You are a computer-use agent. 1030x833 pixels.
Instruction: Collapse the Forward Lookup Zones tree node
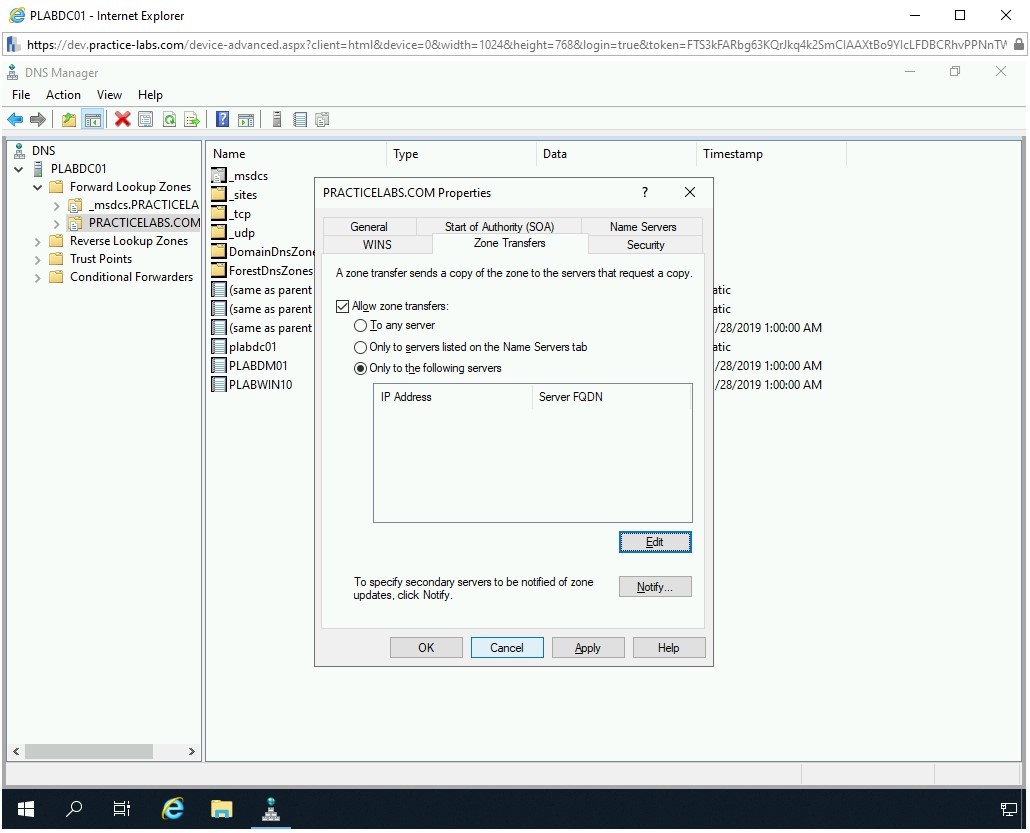[x=38, y=187]
